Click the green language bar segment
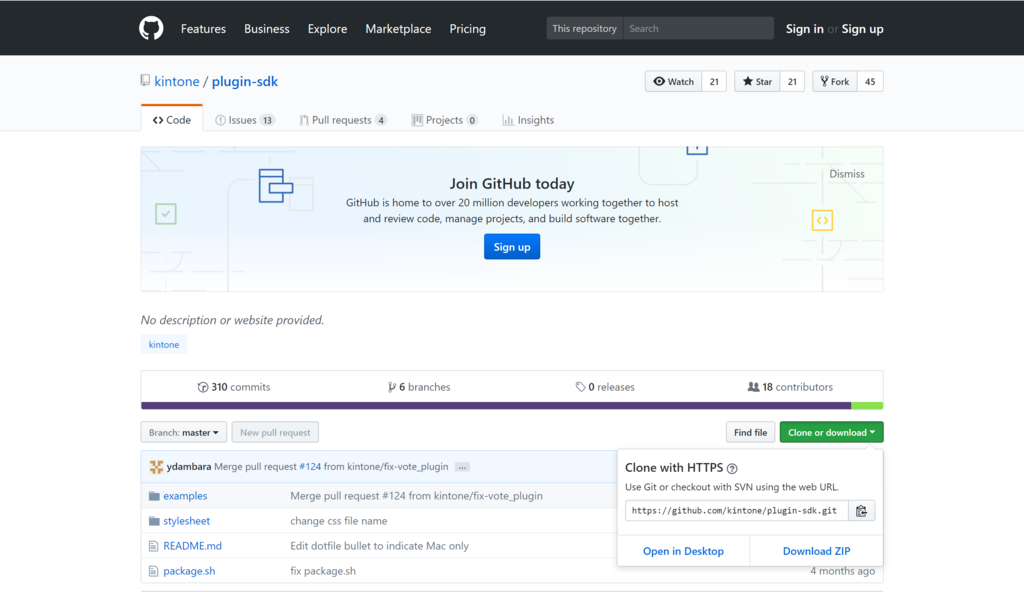Viewport: 1024px width, 592px height. [867, 406]
